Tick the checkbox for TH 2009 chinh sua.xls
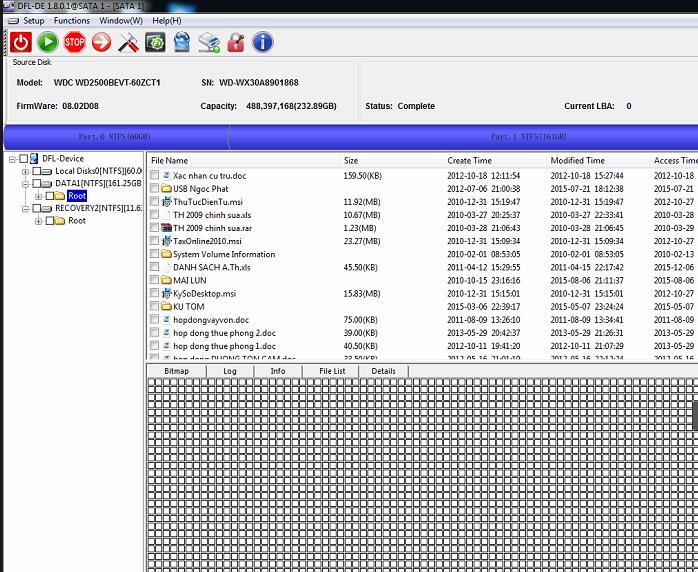The height and width of the screenshot is (572, 698). coord(154,215)
